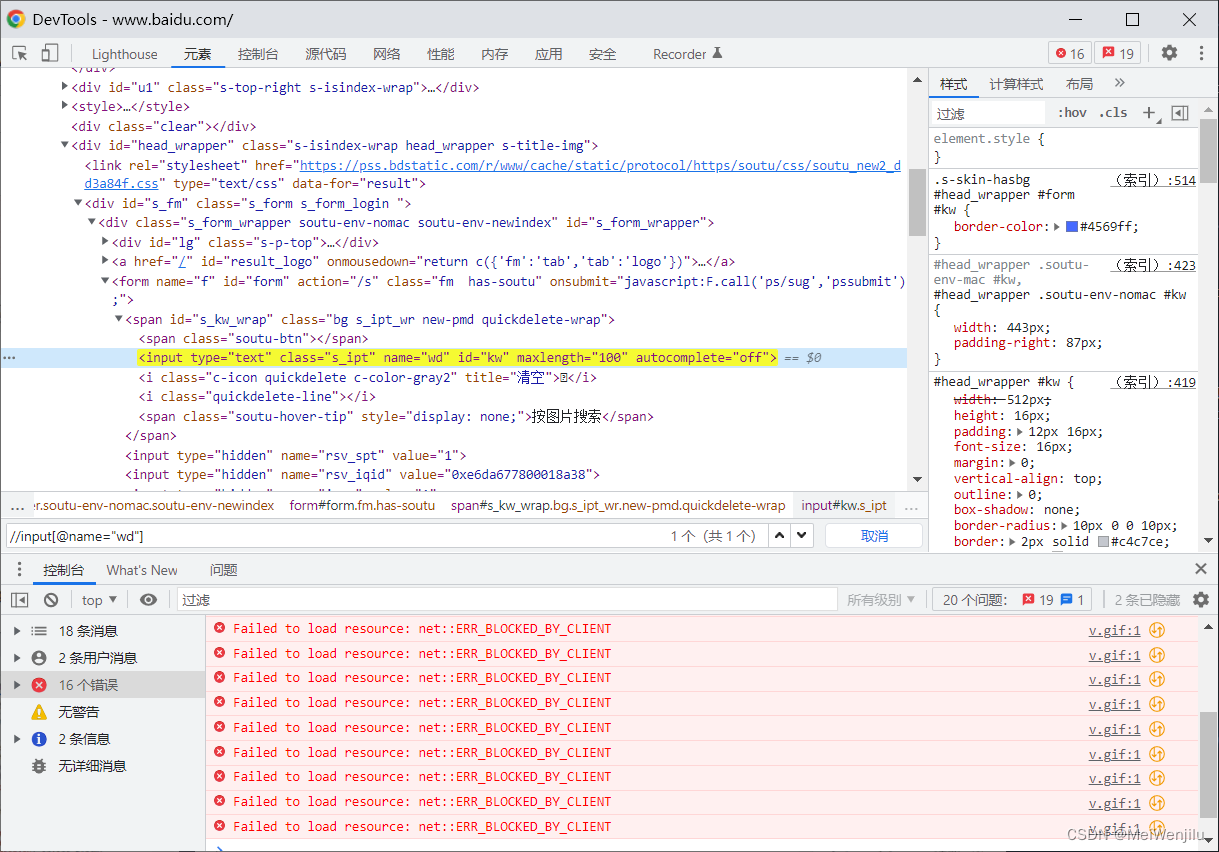This screenshot has width=1219, height=852.
Task: Expand the div id="lg" node
Action: [x=106, y=242]
